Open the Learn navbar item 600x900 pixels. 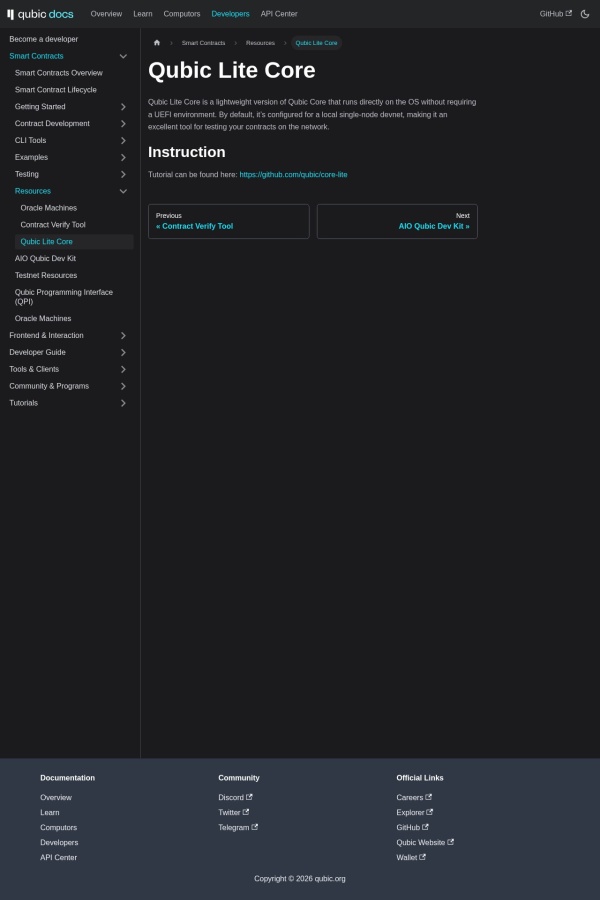143,14
